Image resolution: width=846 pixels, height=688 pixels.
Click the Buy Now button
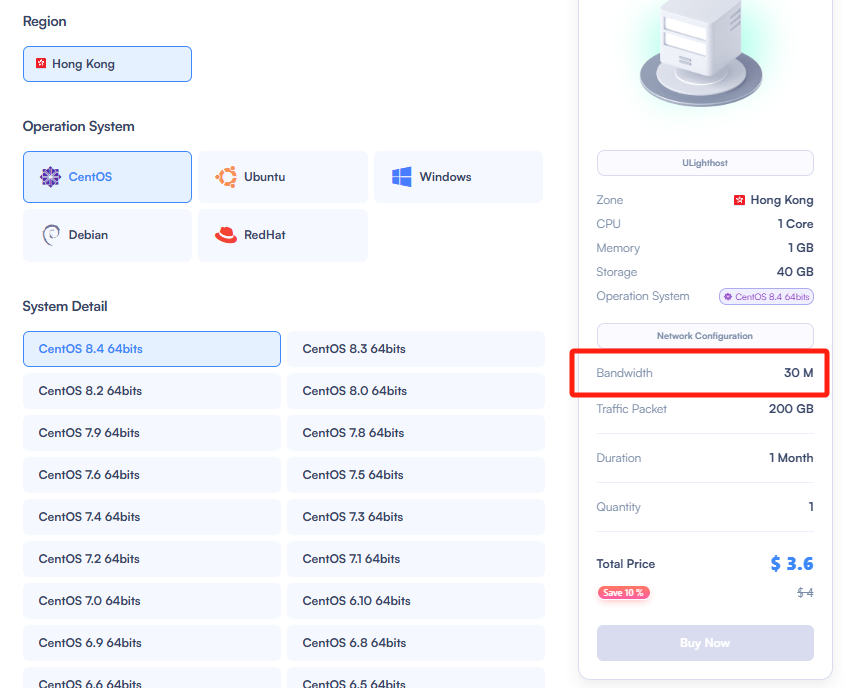pyautogui.click(x=705, y=643)
